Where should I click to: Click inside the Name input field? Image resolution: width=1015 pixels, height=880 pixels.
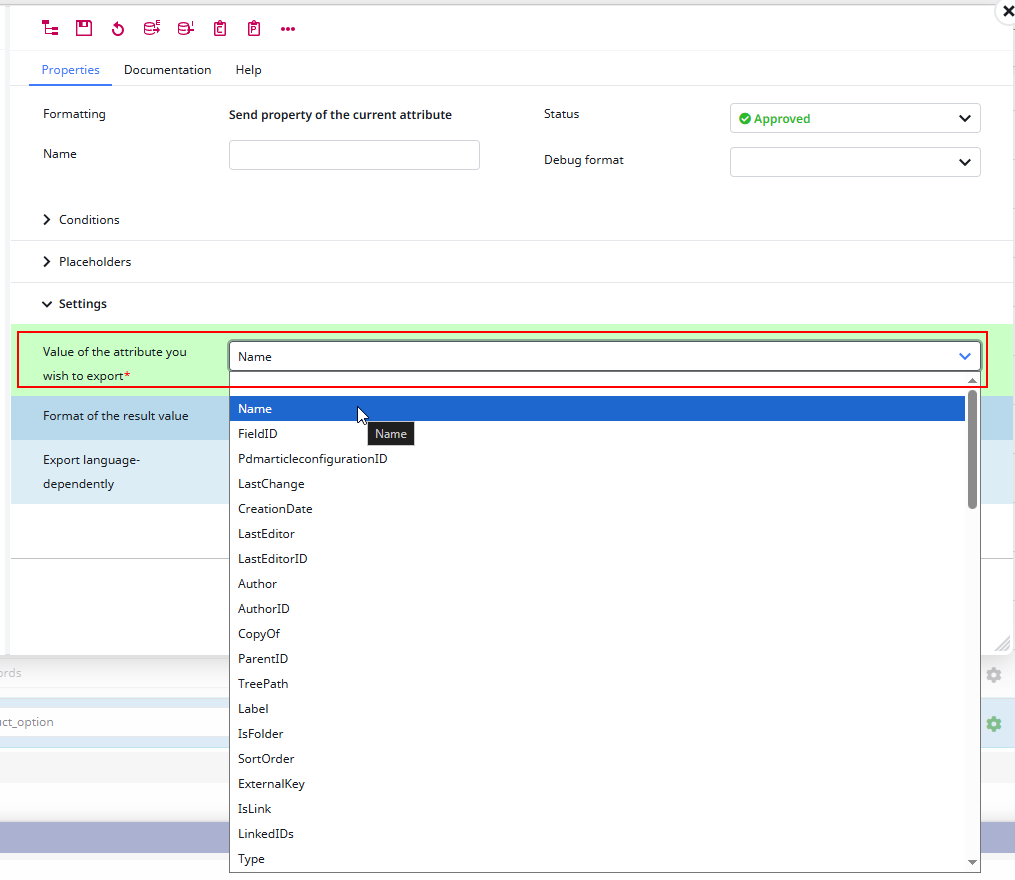pyautogui.click(x=354, y=155)
